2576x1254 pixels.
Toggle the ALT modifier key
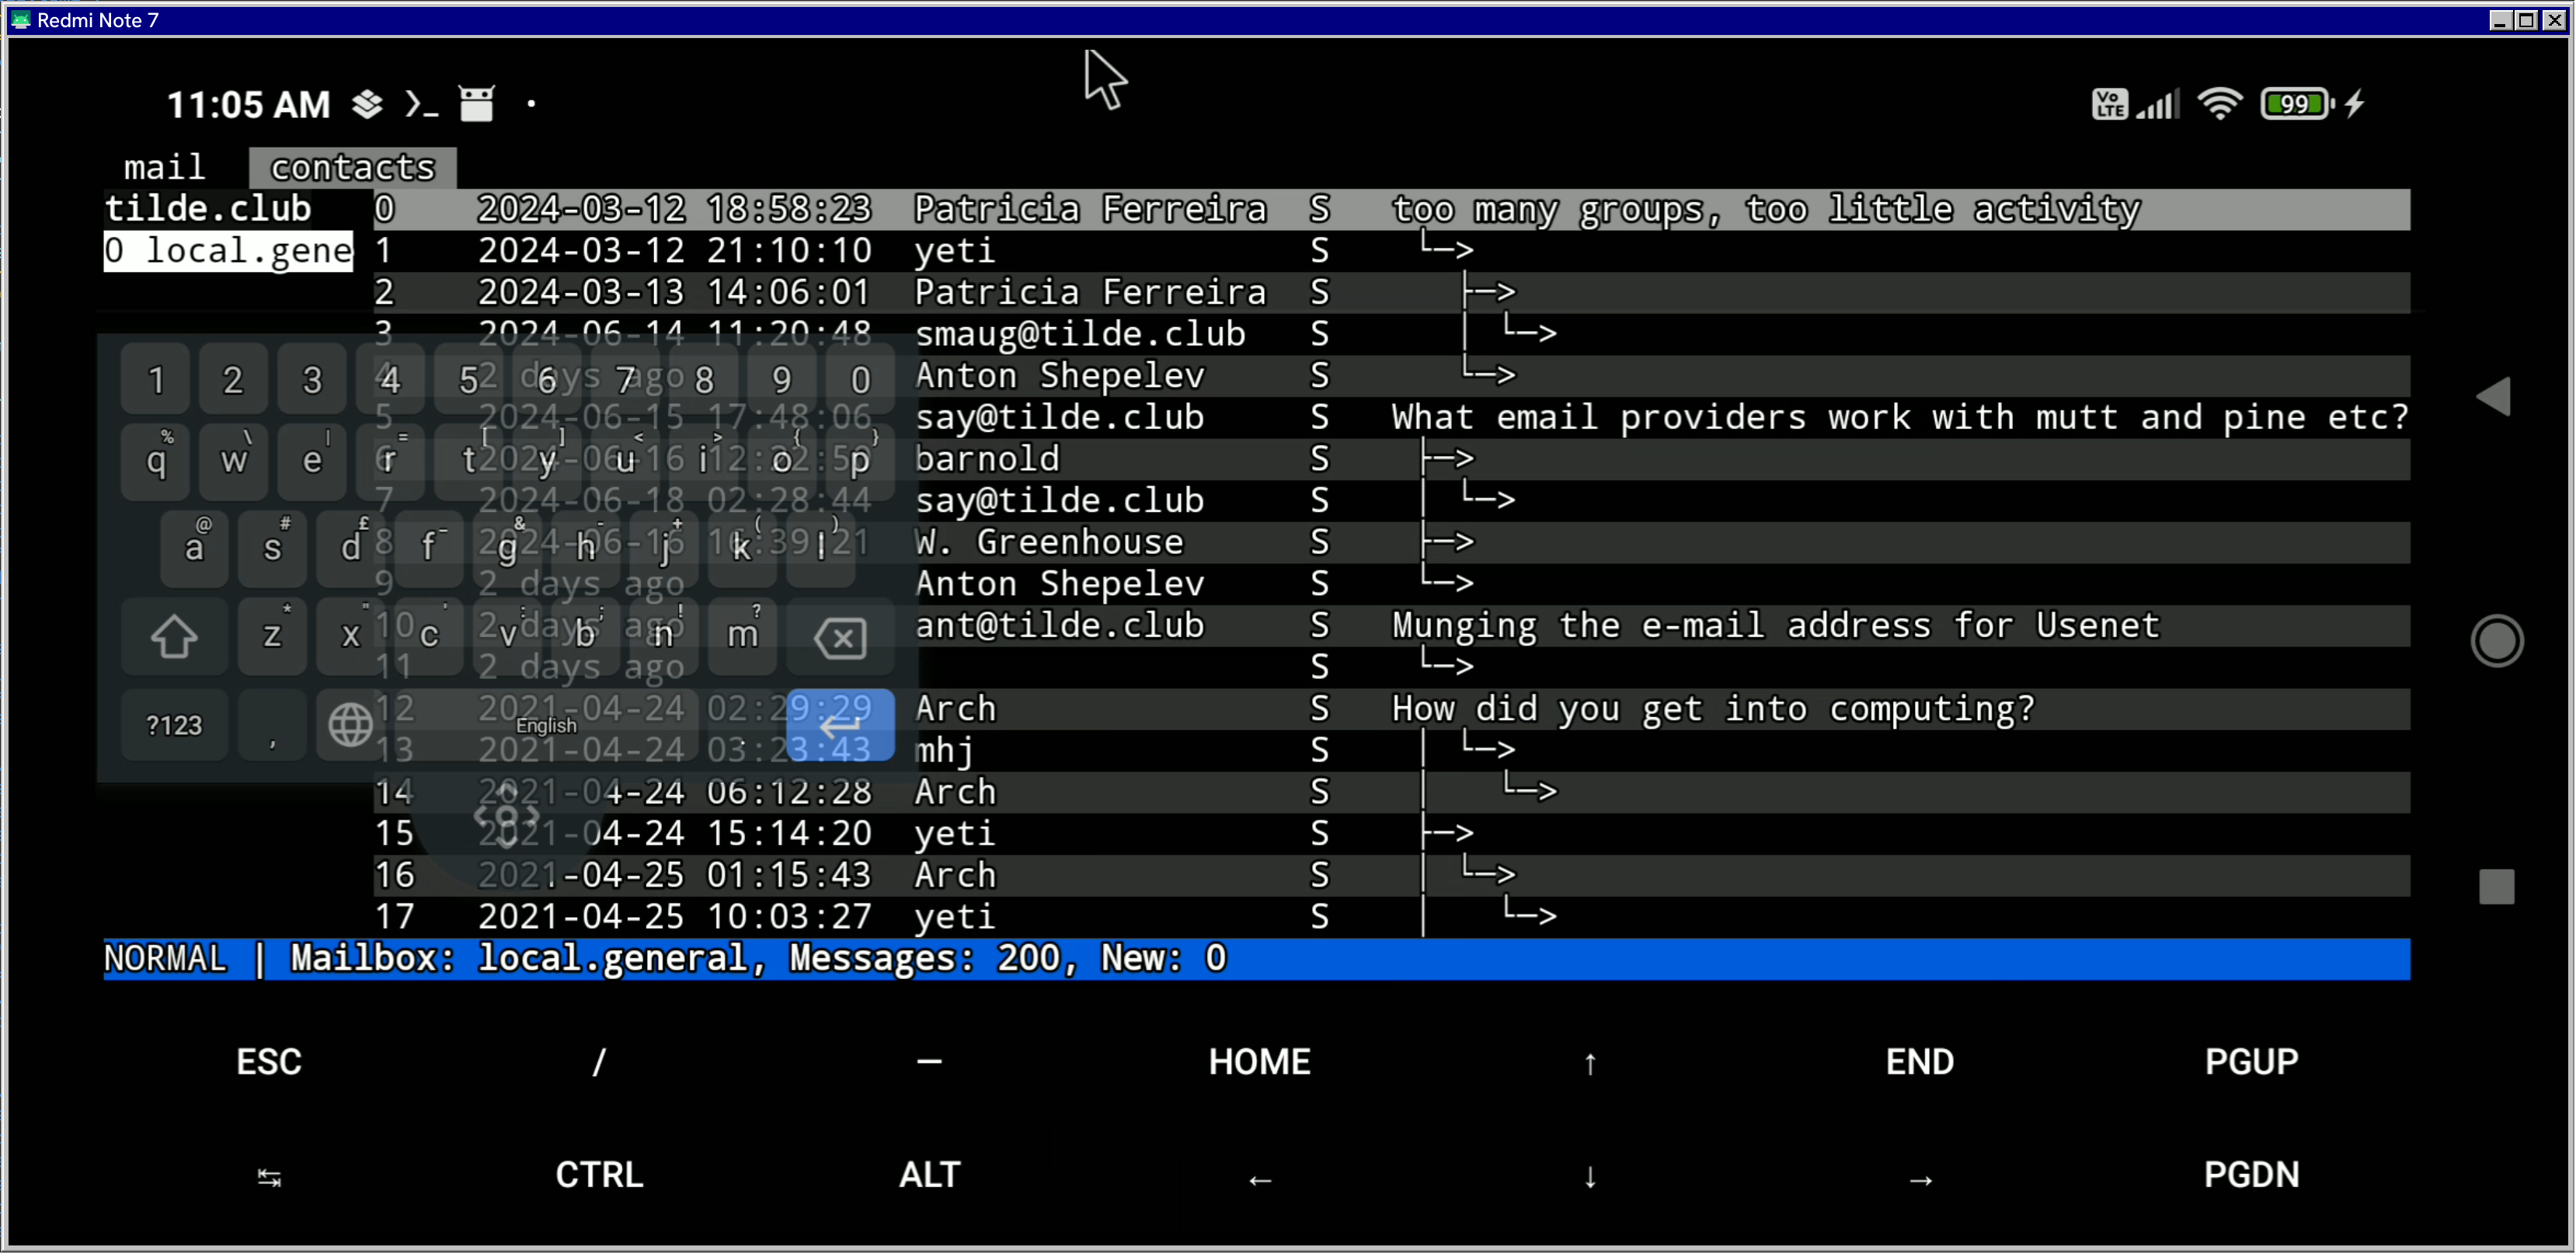929,1175
